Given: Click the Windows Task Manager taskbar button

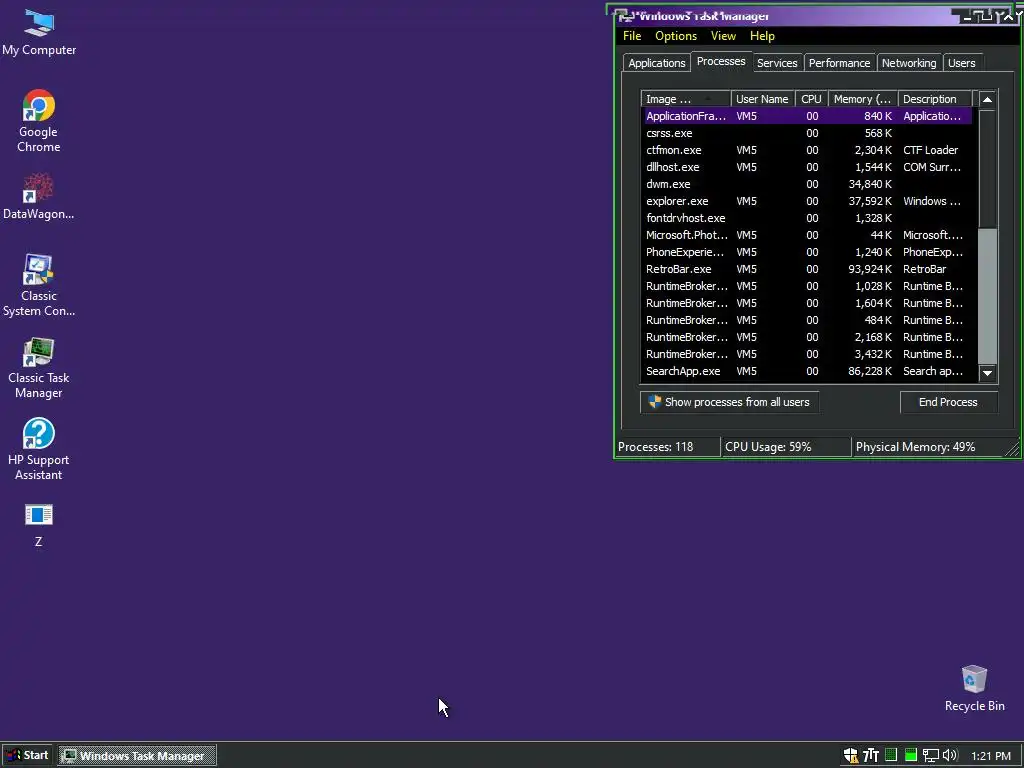Looking at the screenshot, I should (137, 756).
